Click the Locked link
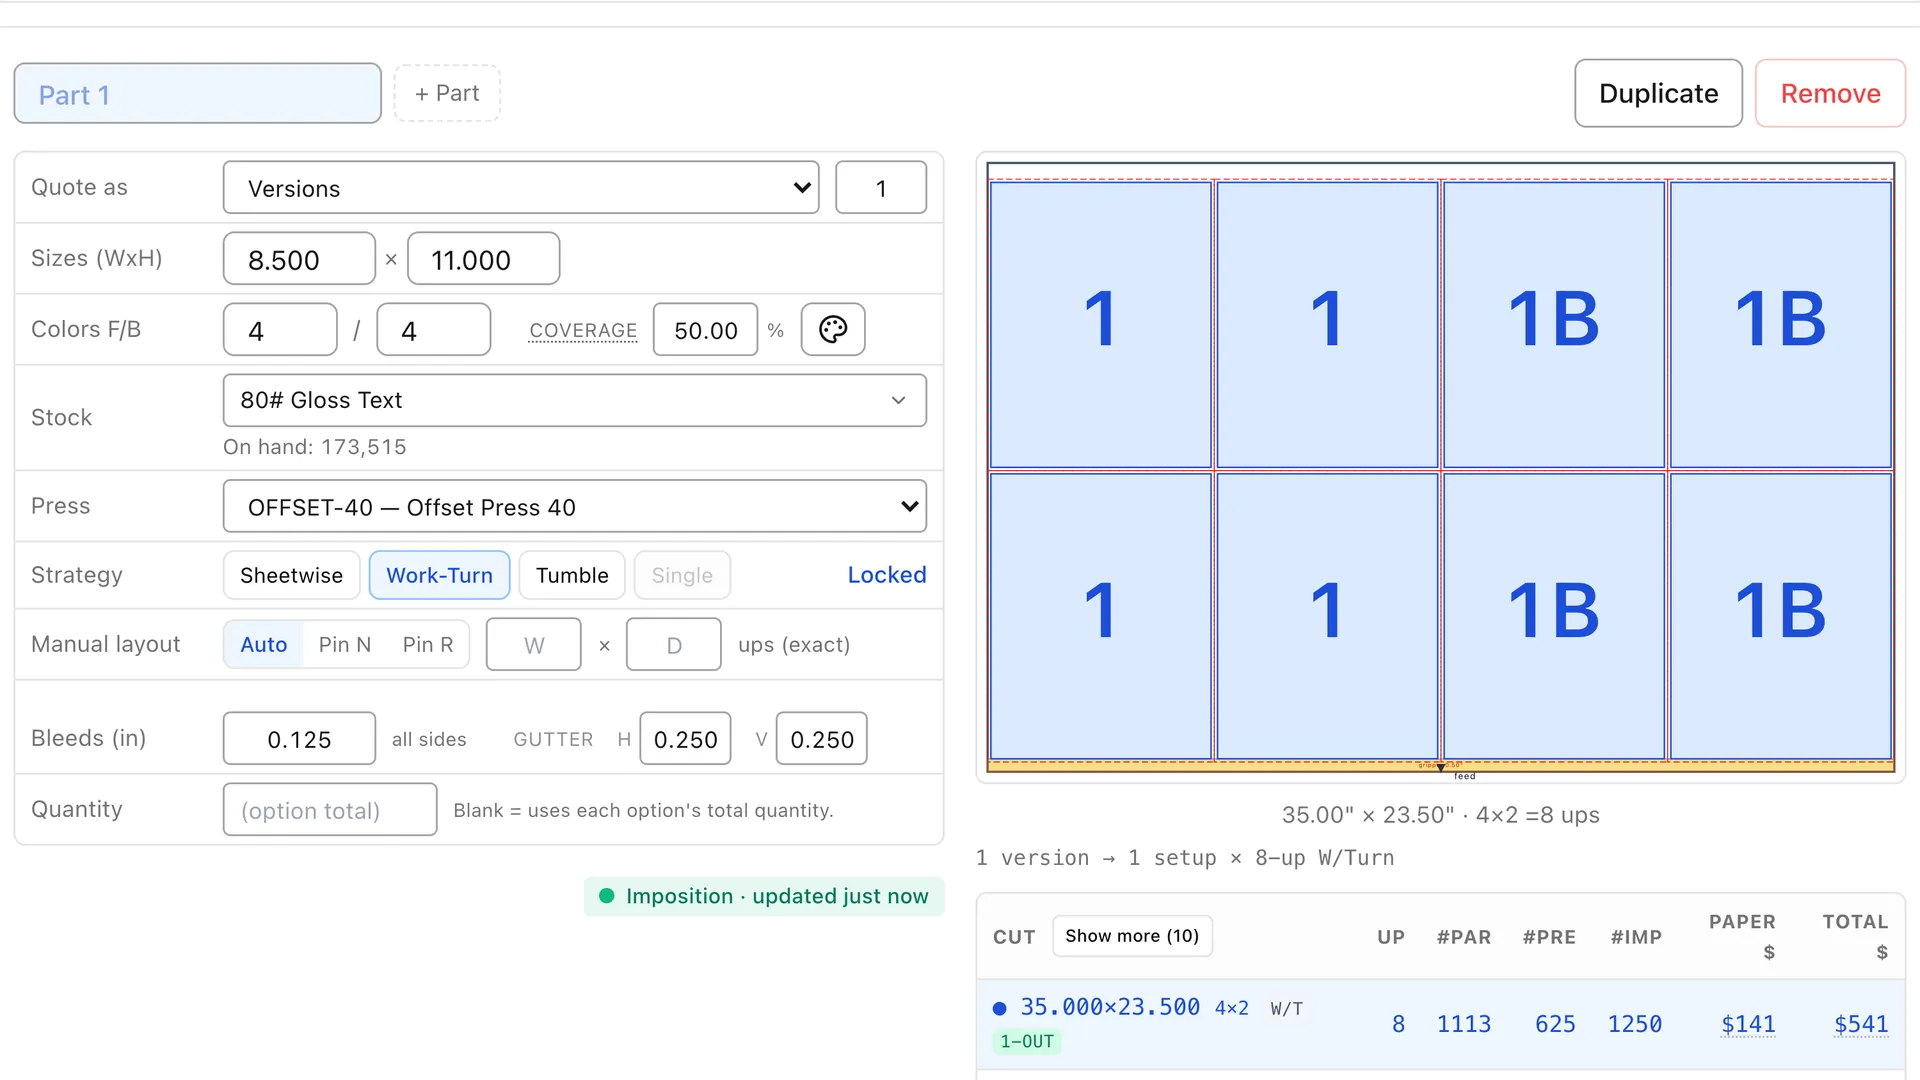 (x=887, y=575)
